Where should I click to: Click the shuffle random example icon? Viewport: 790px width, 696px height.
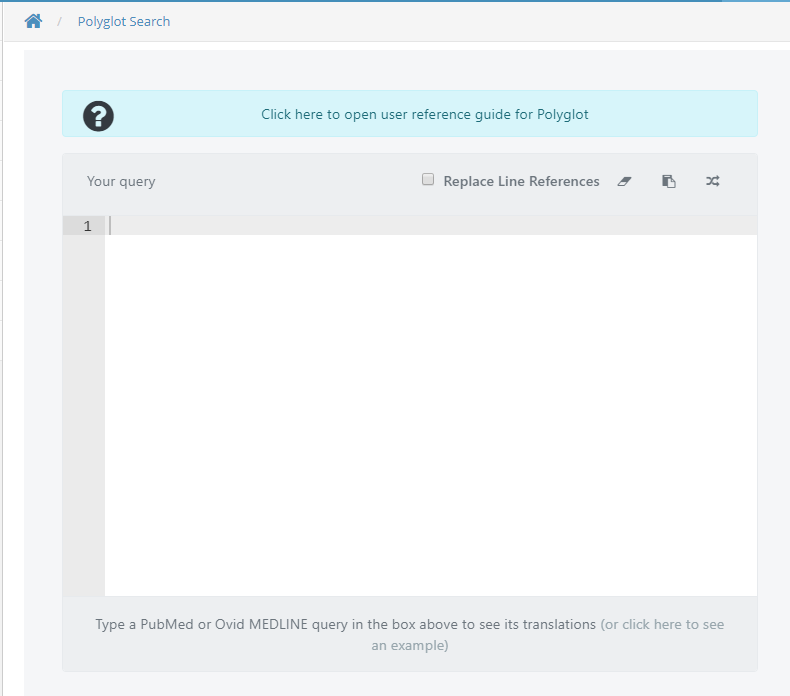(x=712, y=181)
